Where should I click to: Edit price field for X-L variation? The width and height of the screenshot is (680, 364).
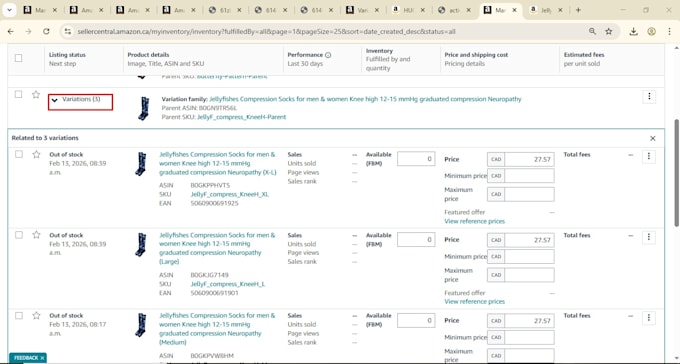coord(529,159)
